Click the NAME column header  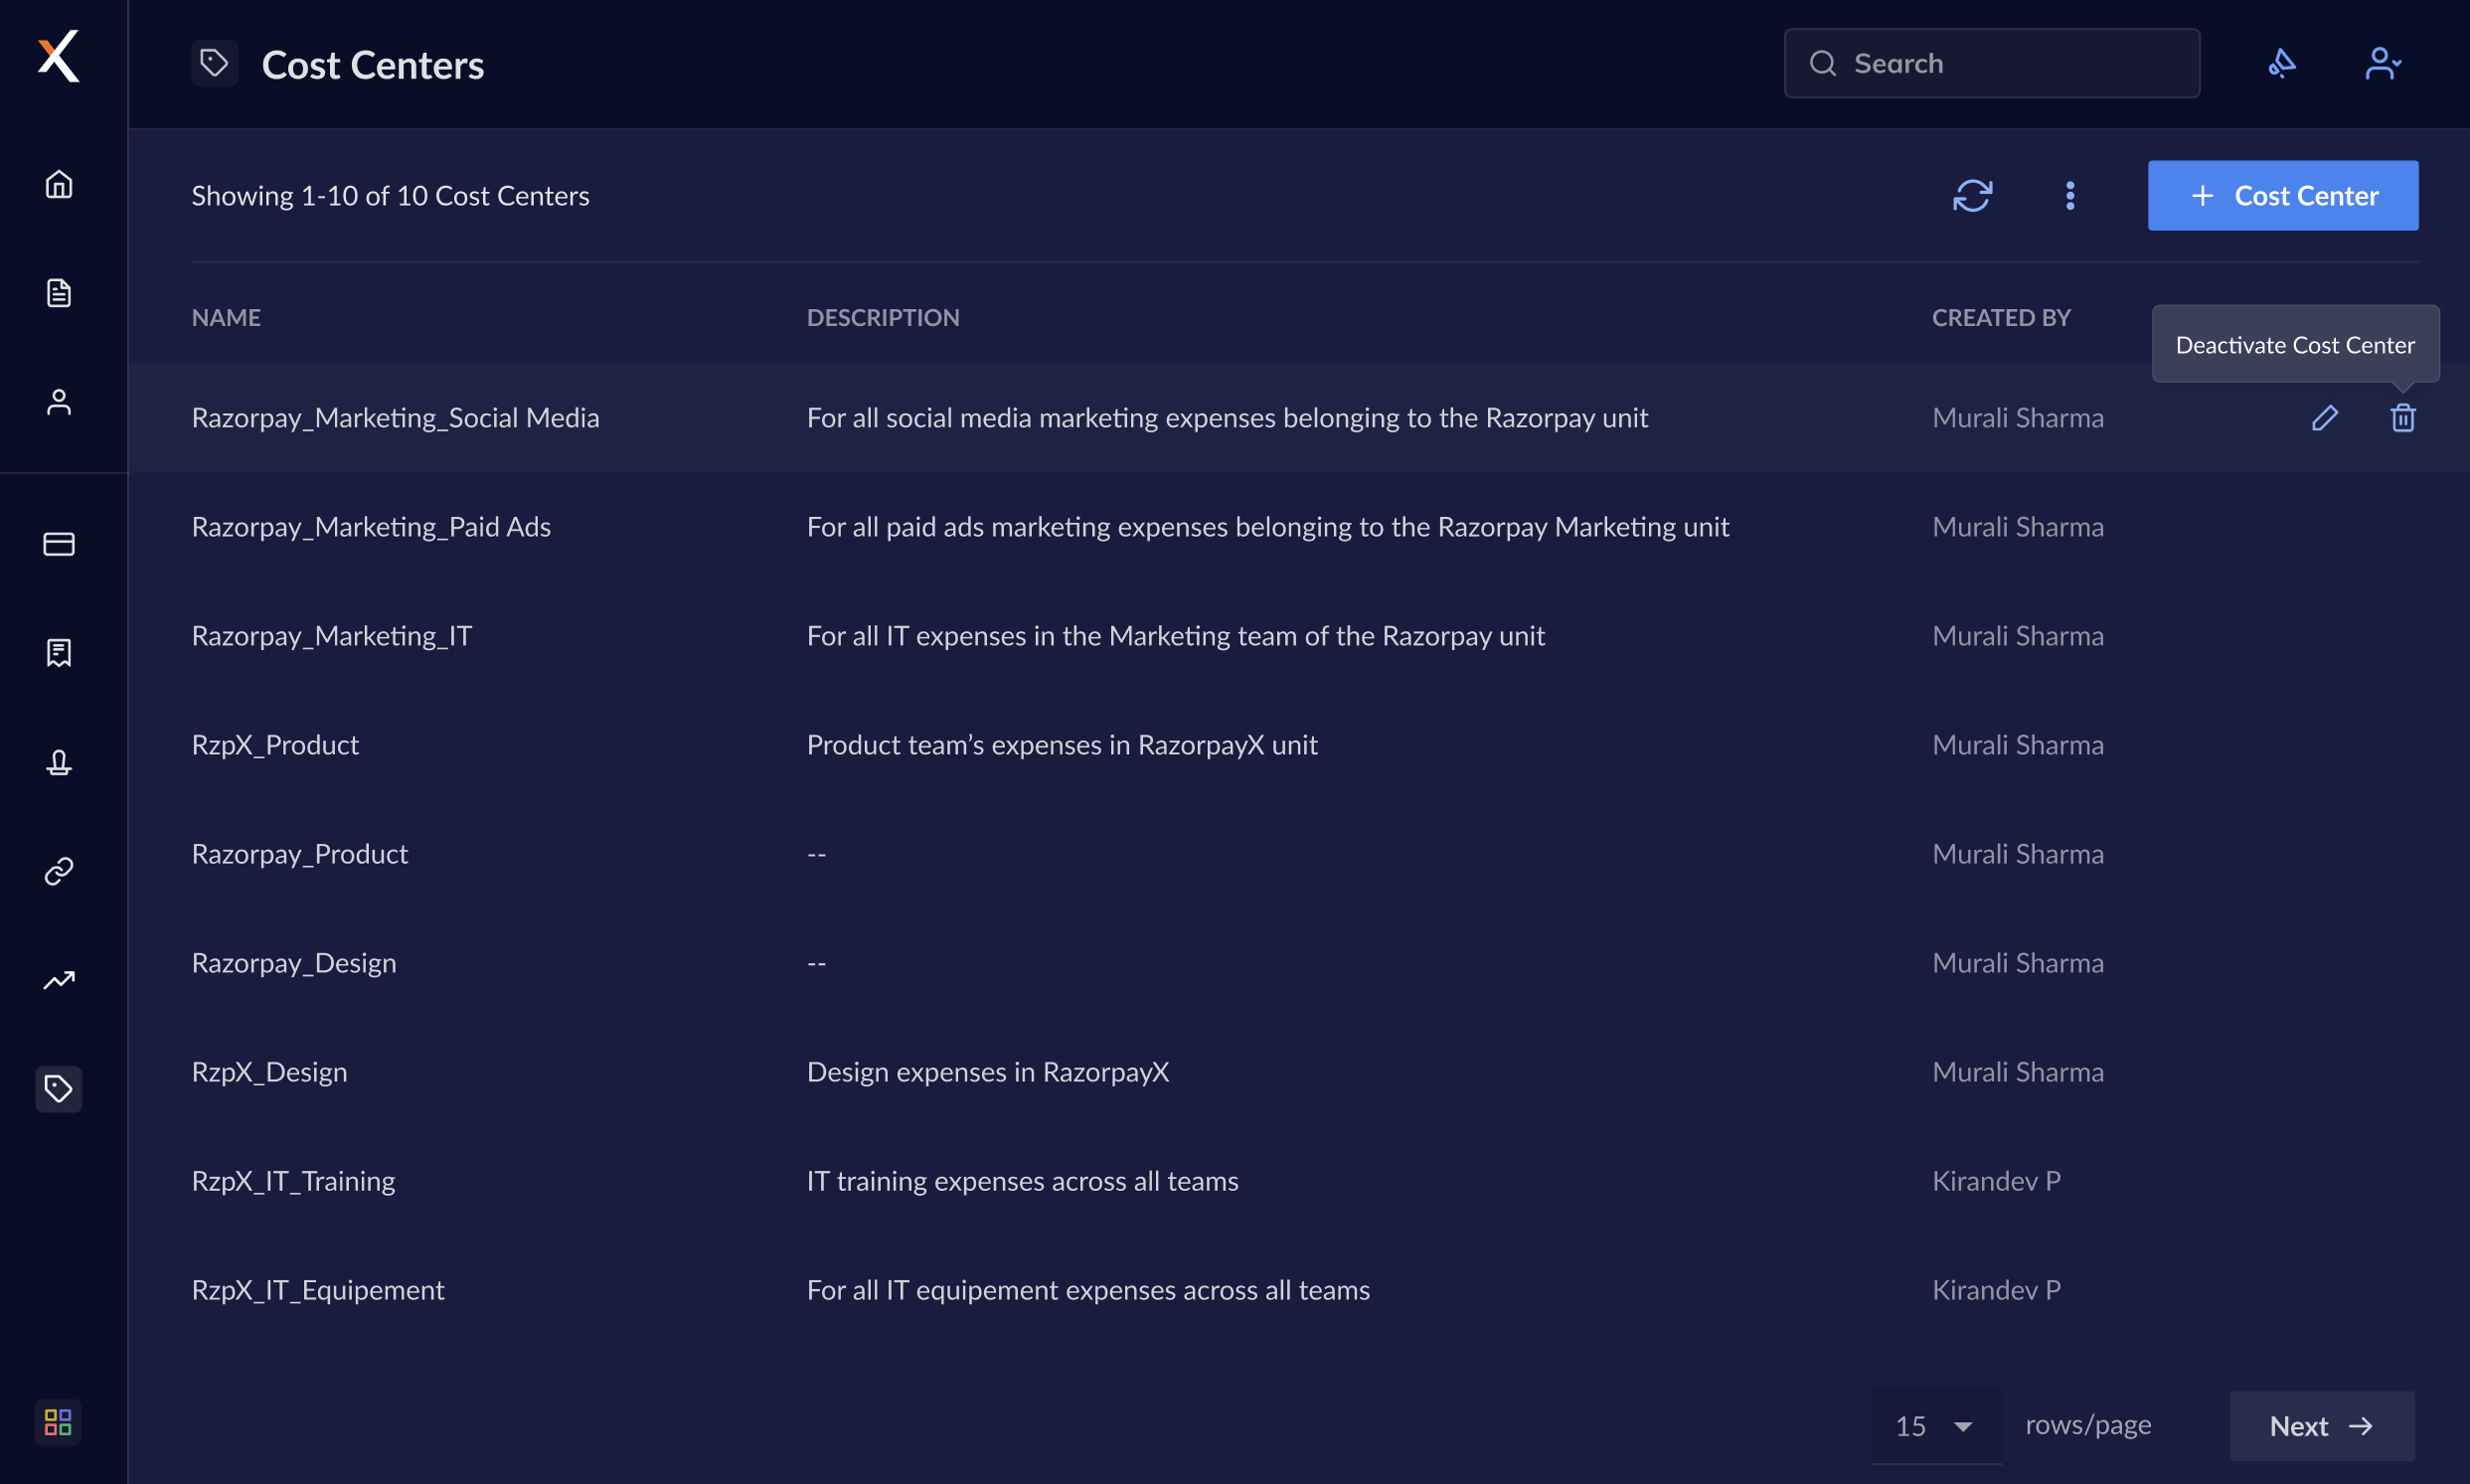226,318
